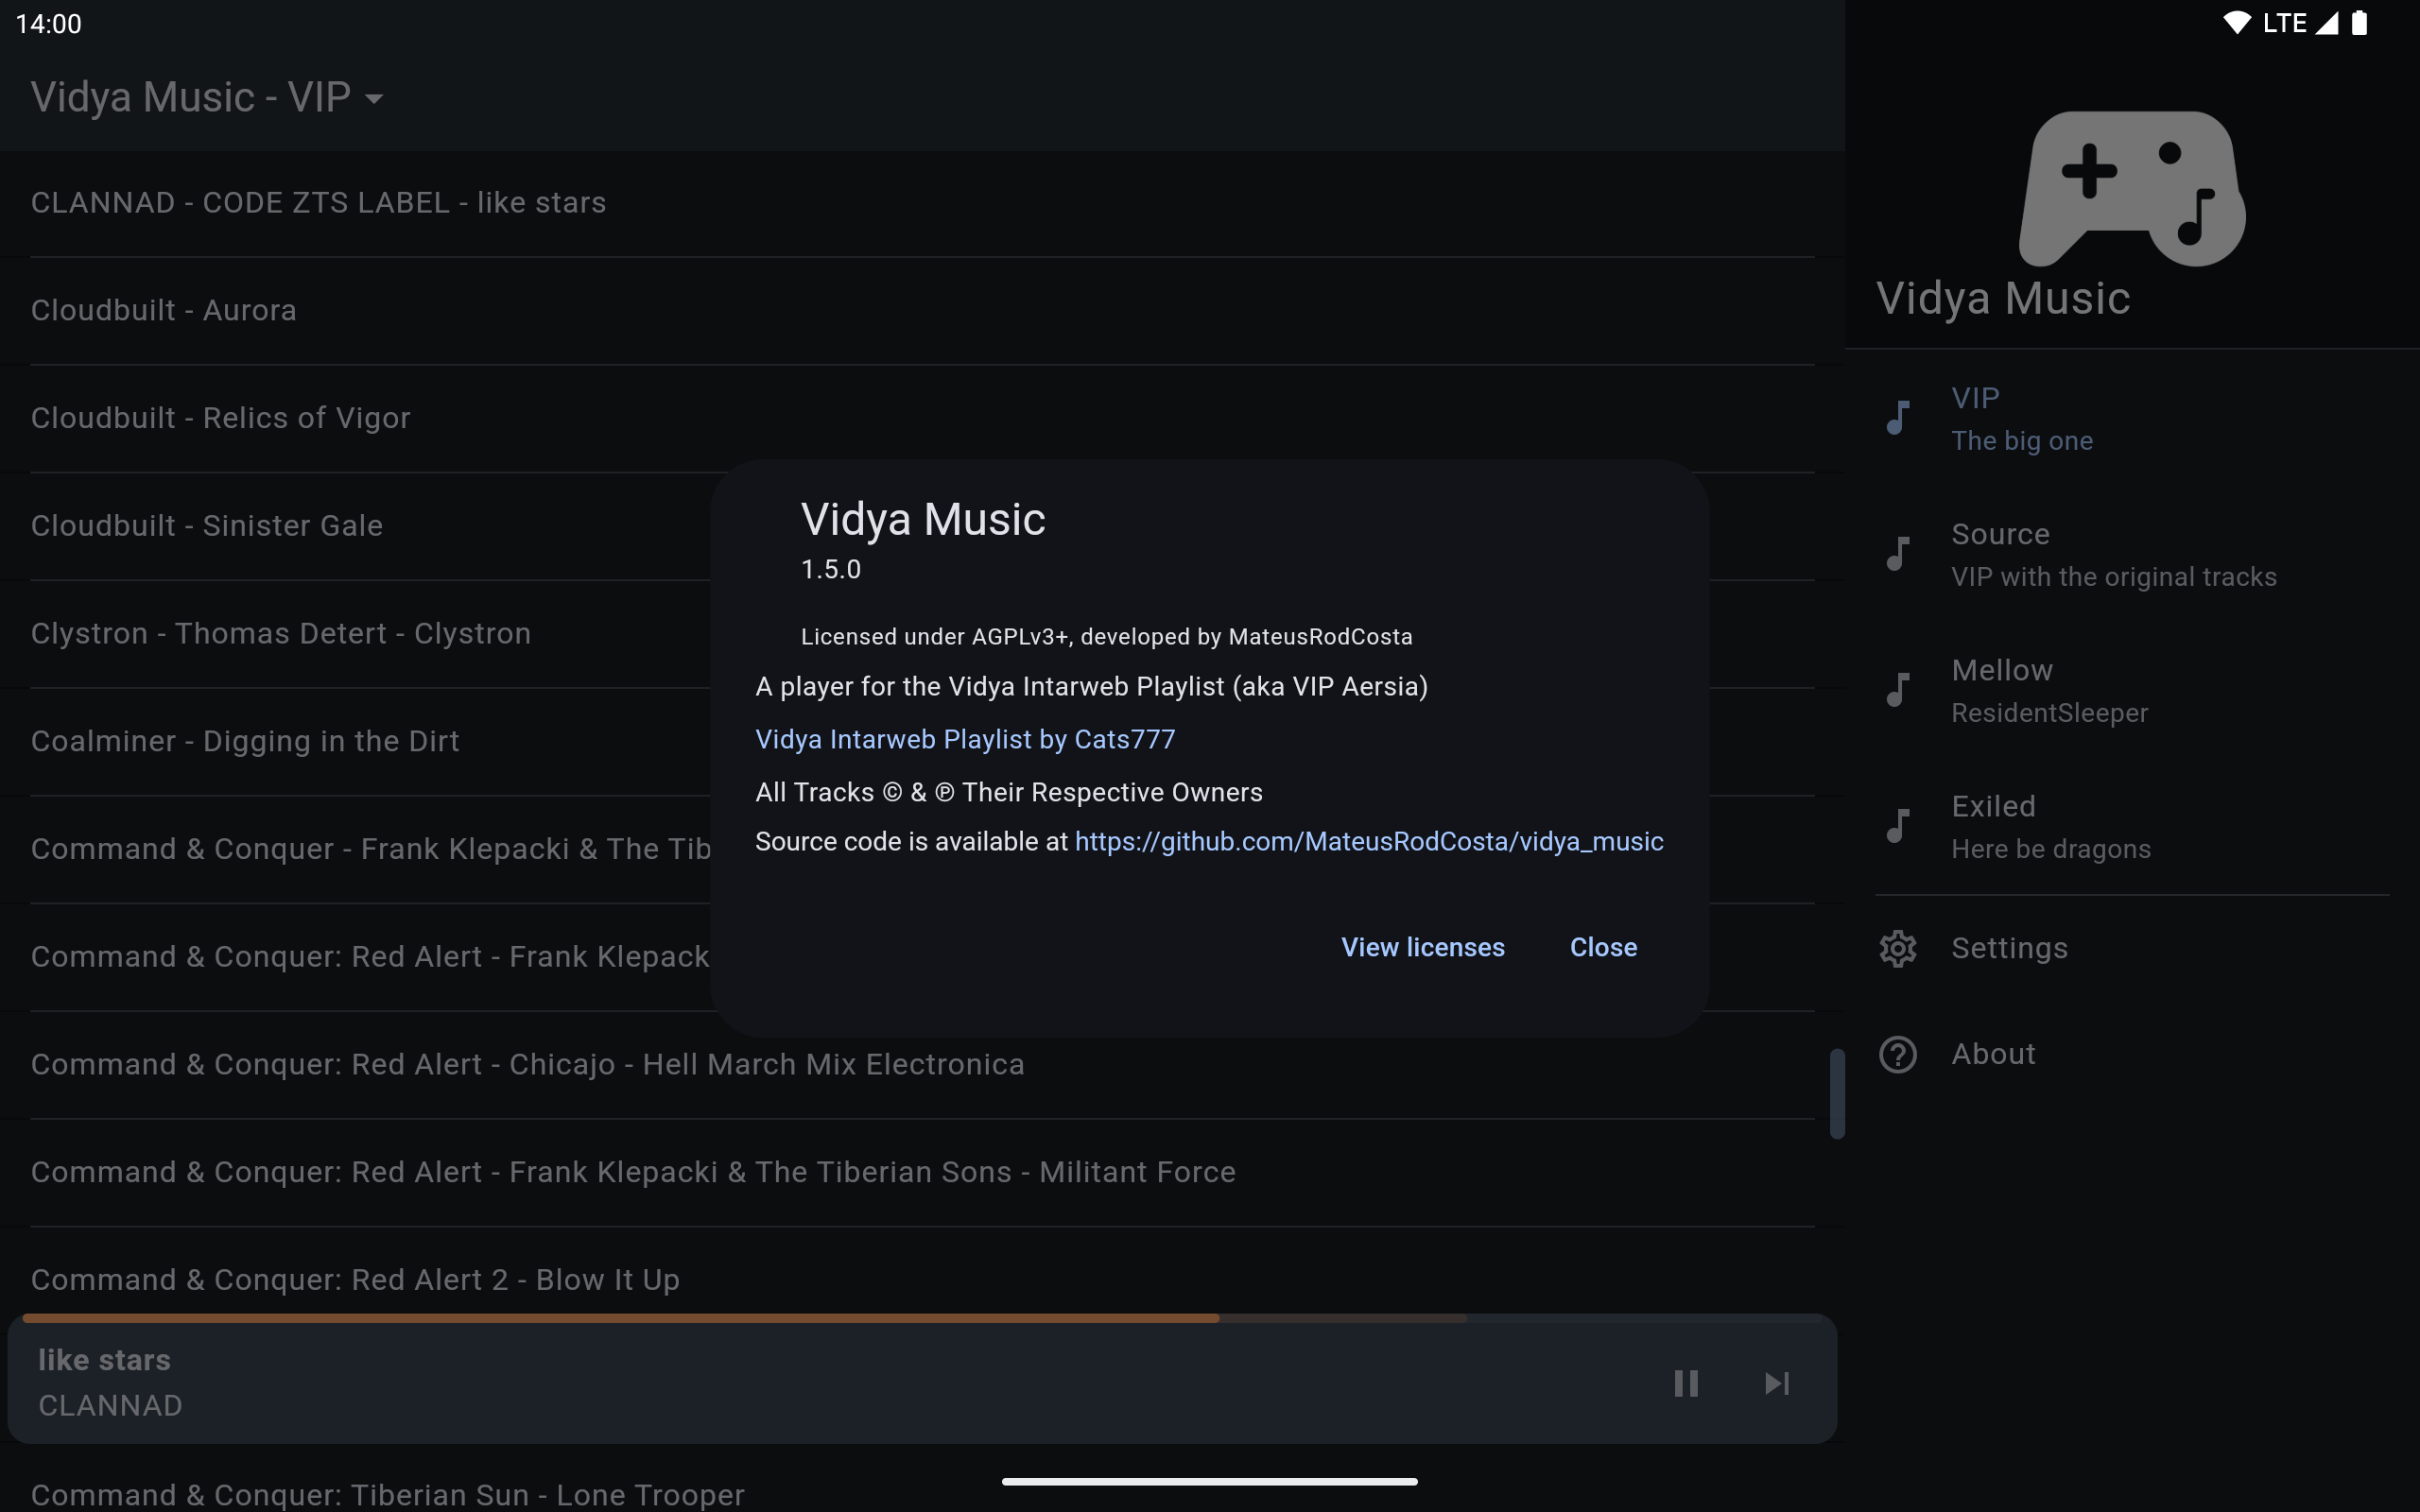The width and height of the screenshot is (2420, 1512).
Task: Select the Exiled playlist entry
Action: 2050,826
